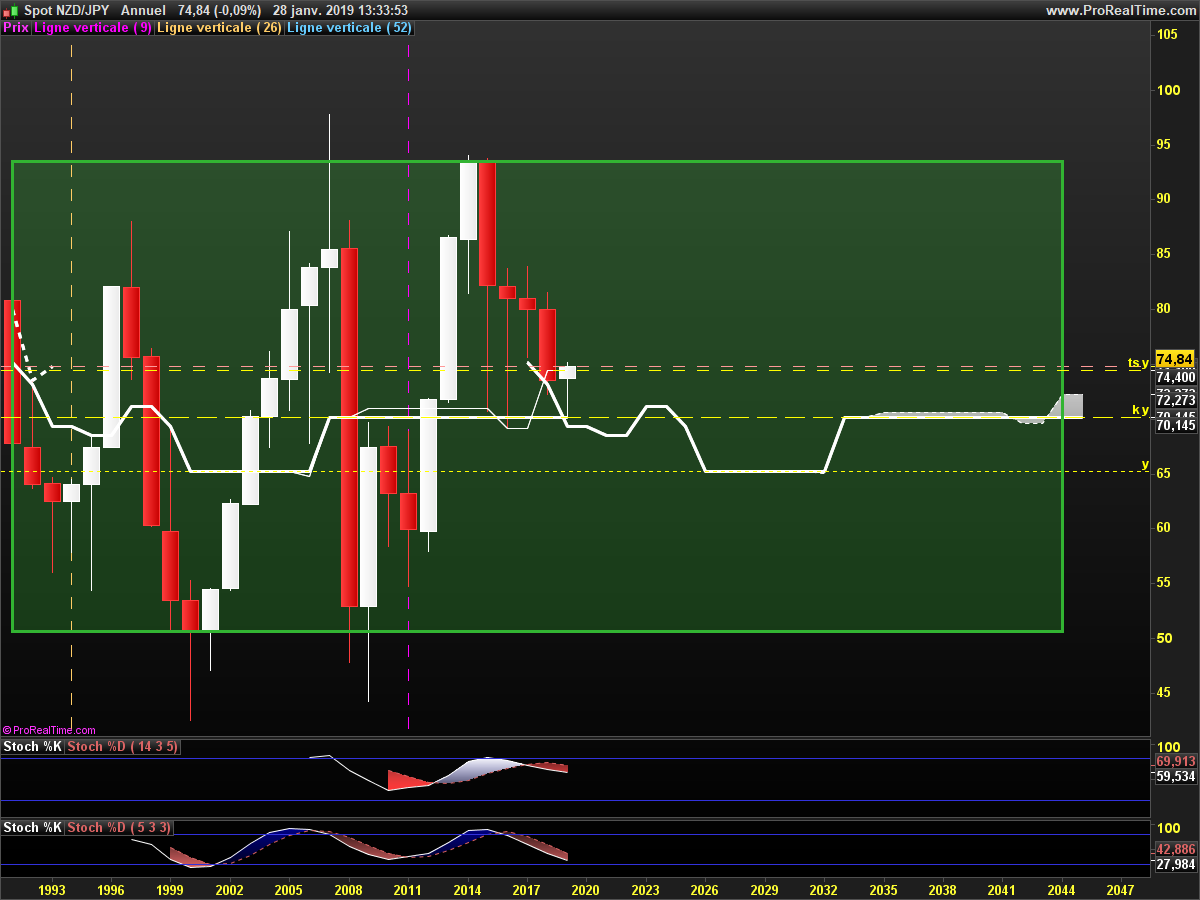Image resolution: width=1200 pixels, height=900 pixels.
Task: Click the 2026 label on time axis
Action: 705,889
